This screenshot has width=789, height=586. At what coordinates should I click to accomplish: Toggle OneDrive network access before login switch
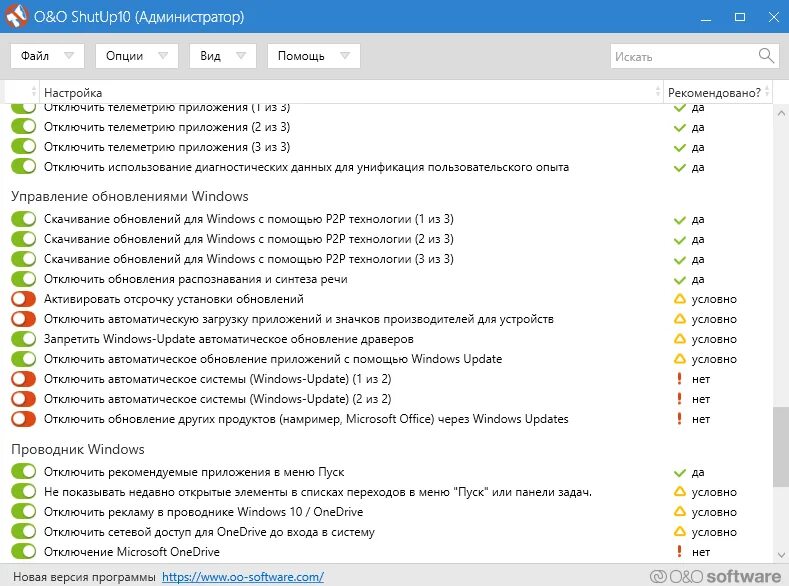tap(23, 531)
